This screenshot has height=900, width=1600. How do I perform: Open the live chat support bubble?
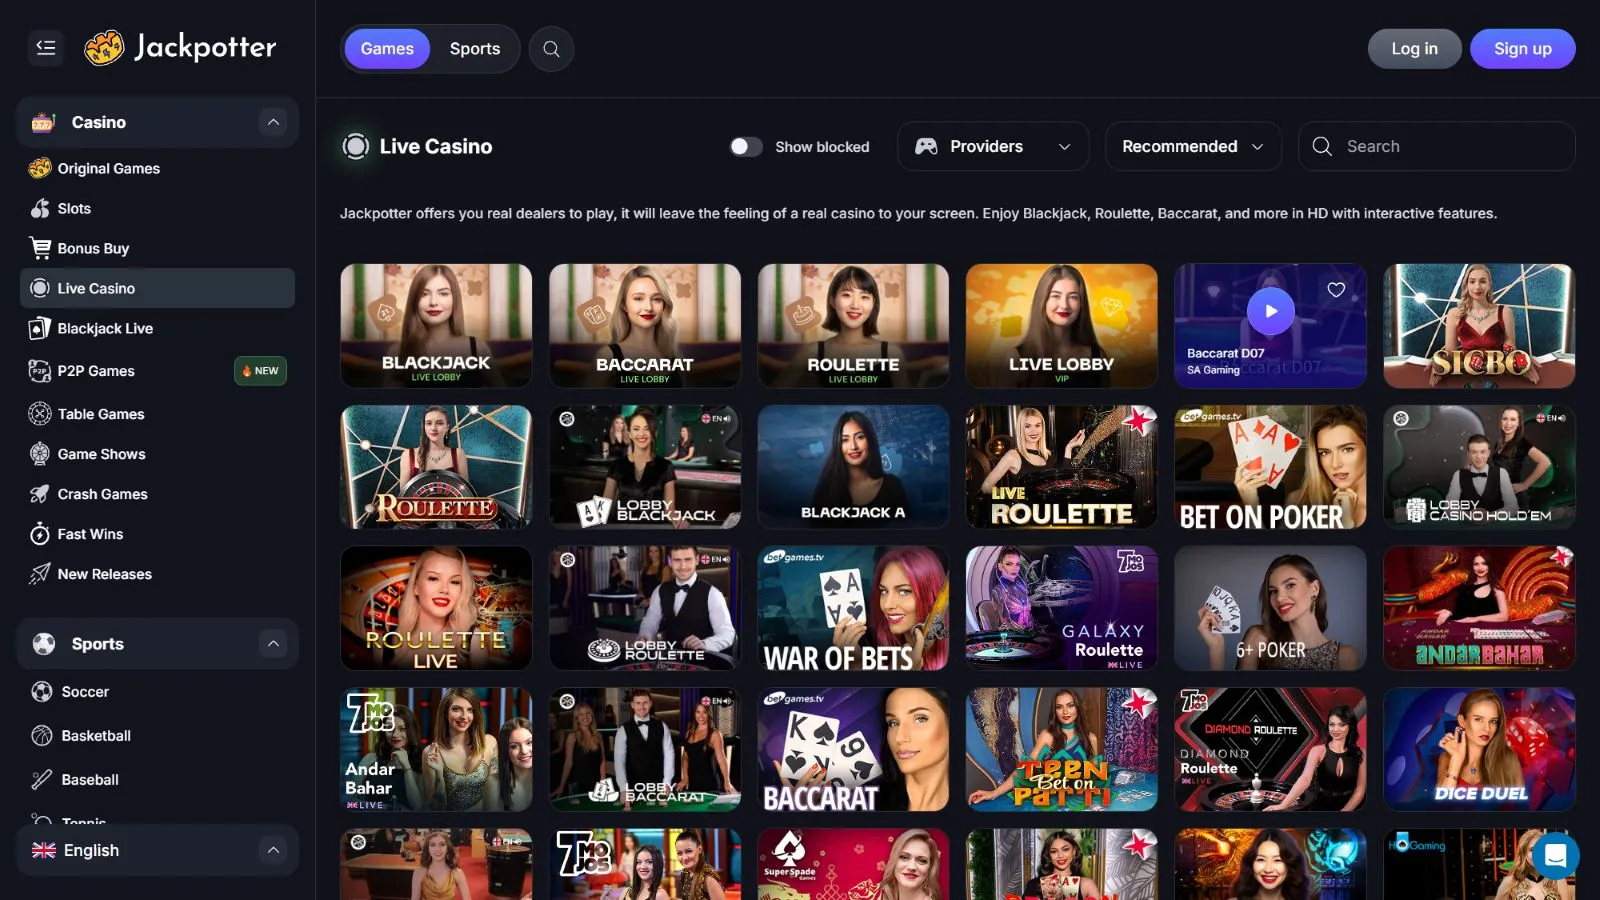(1555, 856)
